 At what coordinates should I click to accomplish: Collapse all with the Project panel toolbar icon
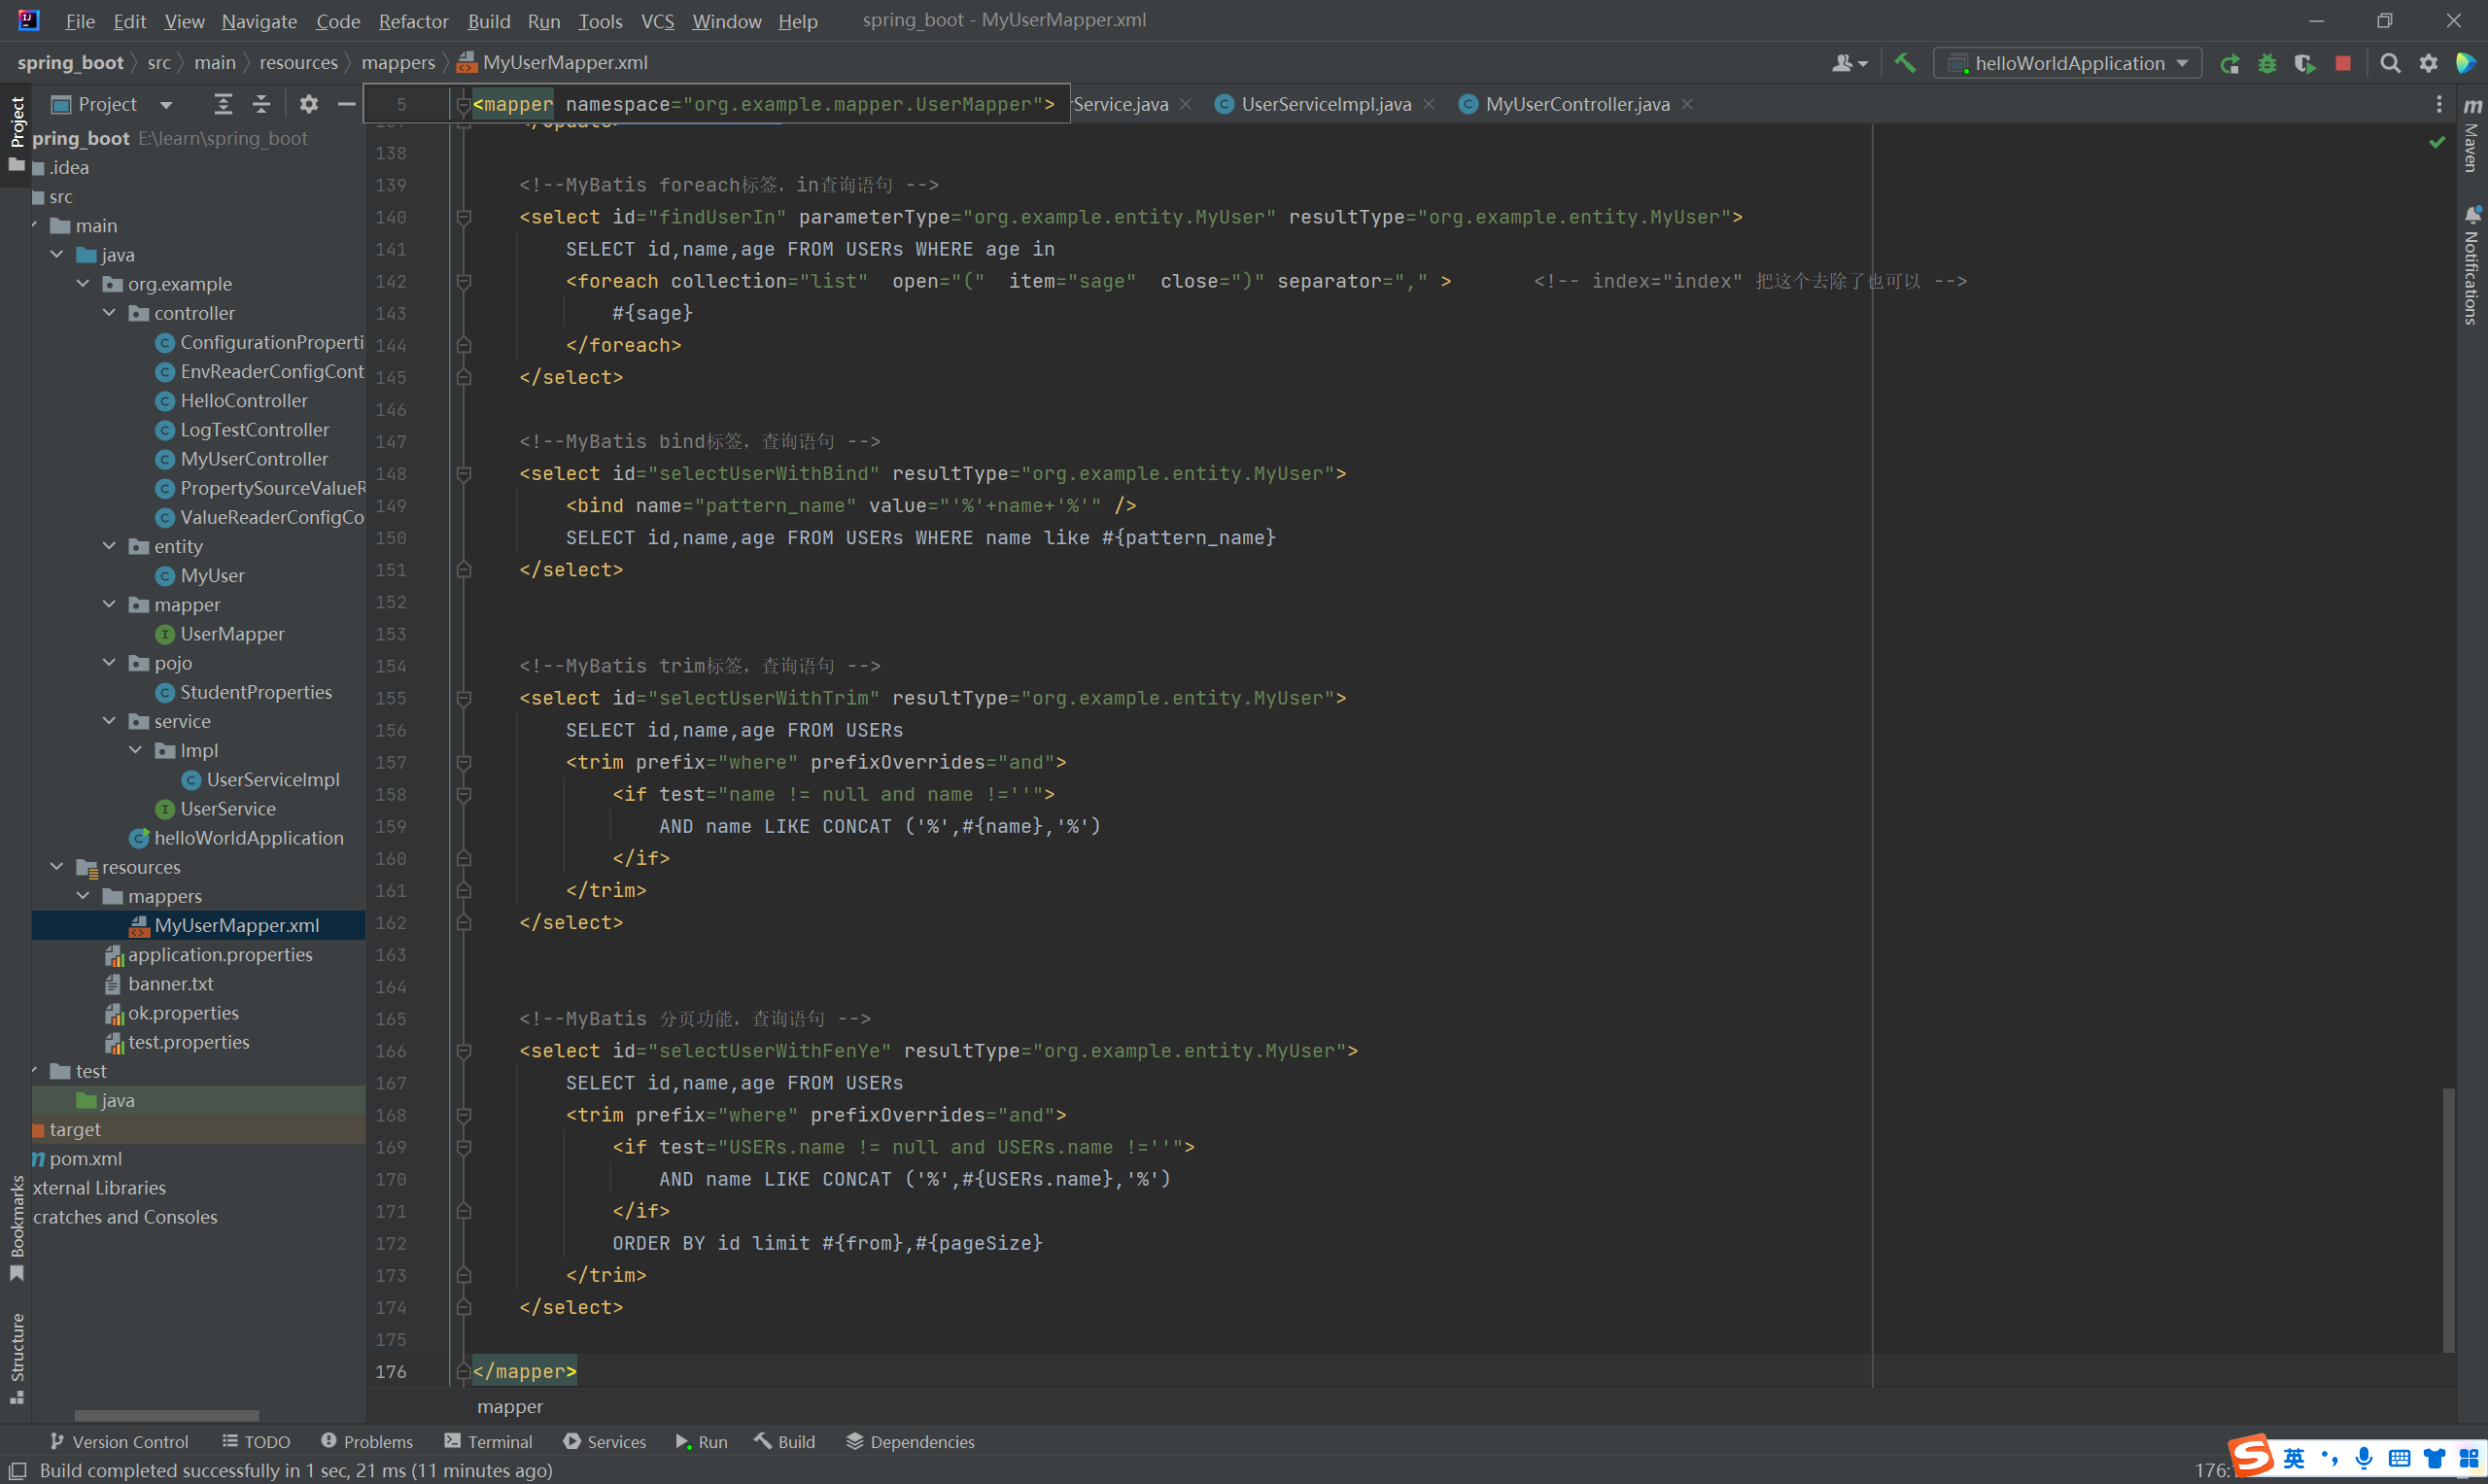pos(261,104)
